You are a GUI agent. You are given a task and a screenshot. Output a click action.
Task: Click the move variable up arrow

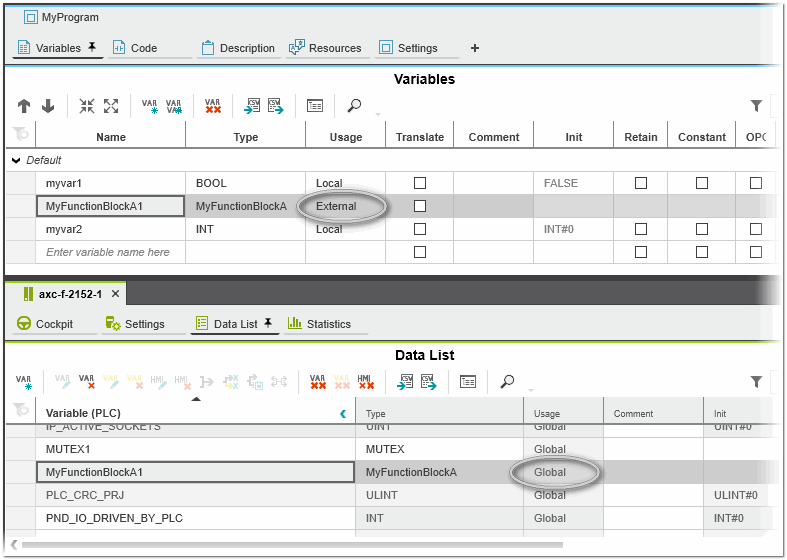[x=24, y=106]
